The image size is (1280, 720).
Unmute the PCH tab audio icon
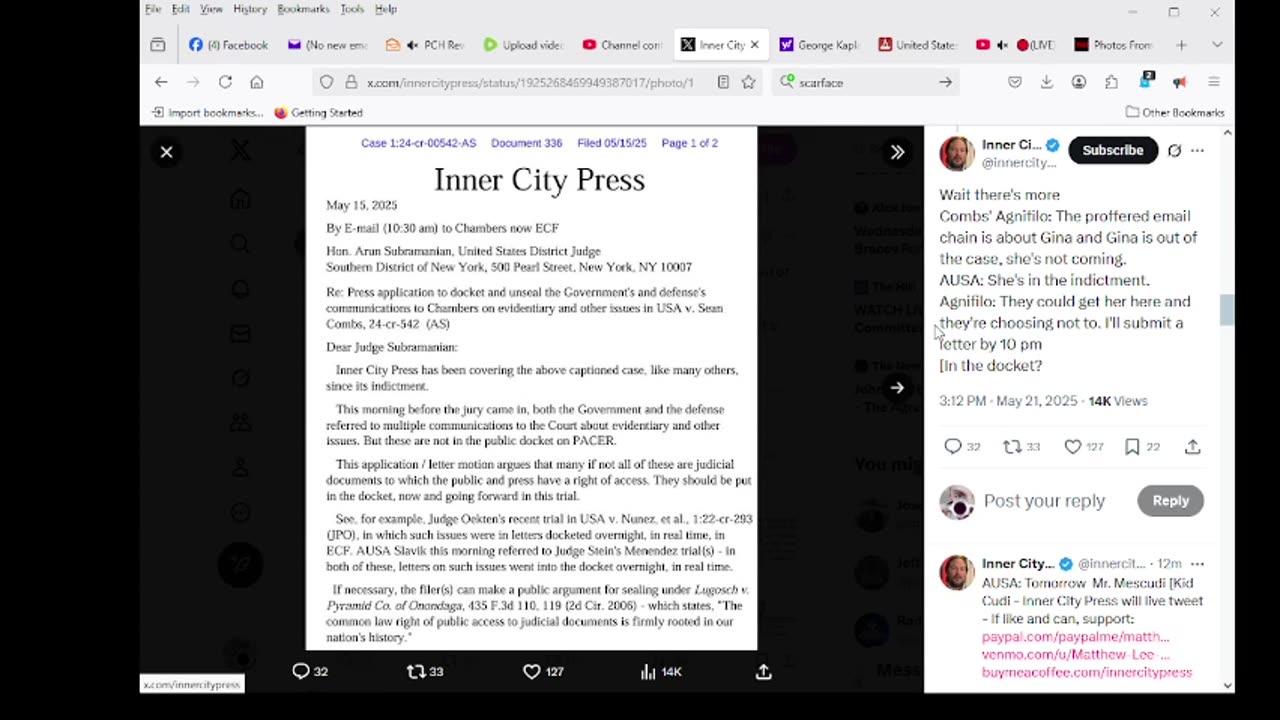click(x=413, y=45)
